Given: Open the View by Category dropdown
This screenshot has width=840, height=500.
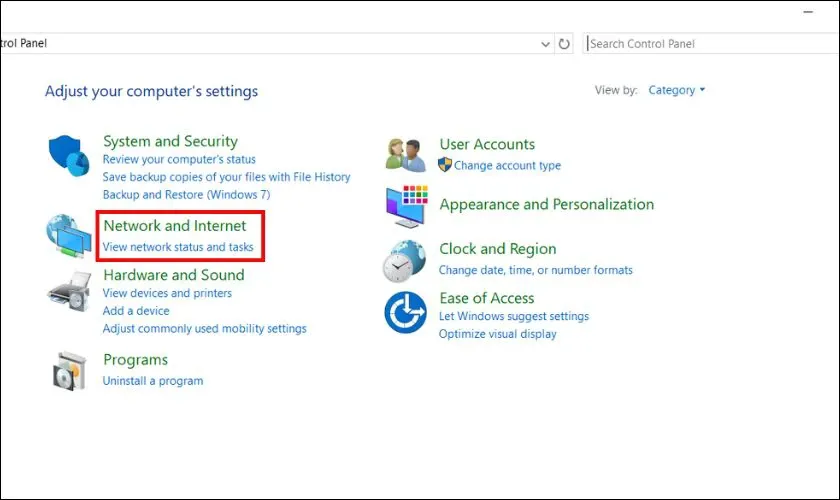Looking at the screenshot, I should tap(676, 90).
